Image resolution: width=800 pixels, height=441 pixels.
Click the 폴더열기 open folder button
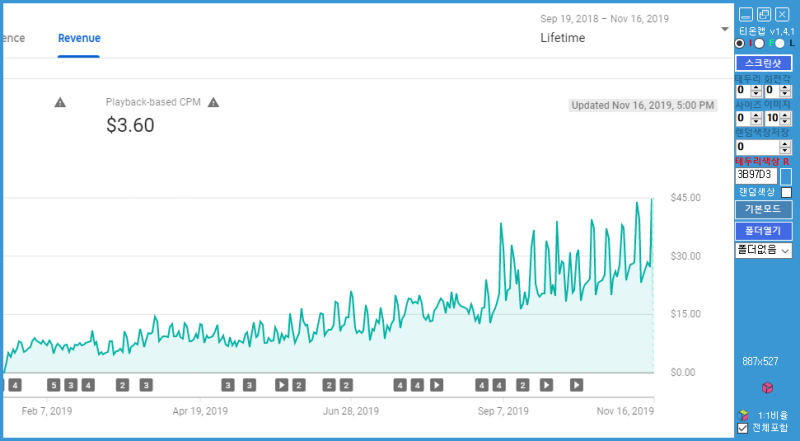tap(763, 231)
